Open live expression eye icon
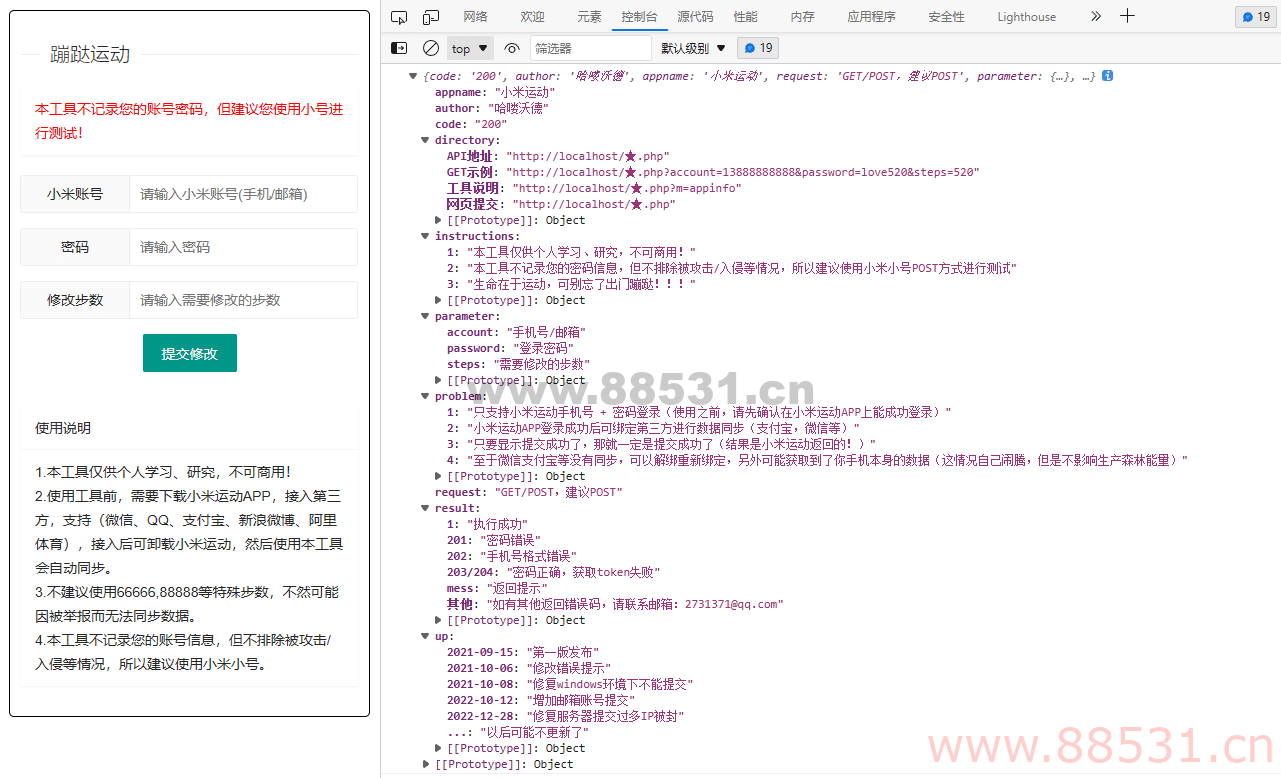The image size is (1281, 778). 512,48
